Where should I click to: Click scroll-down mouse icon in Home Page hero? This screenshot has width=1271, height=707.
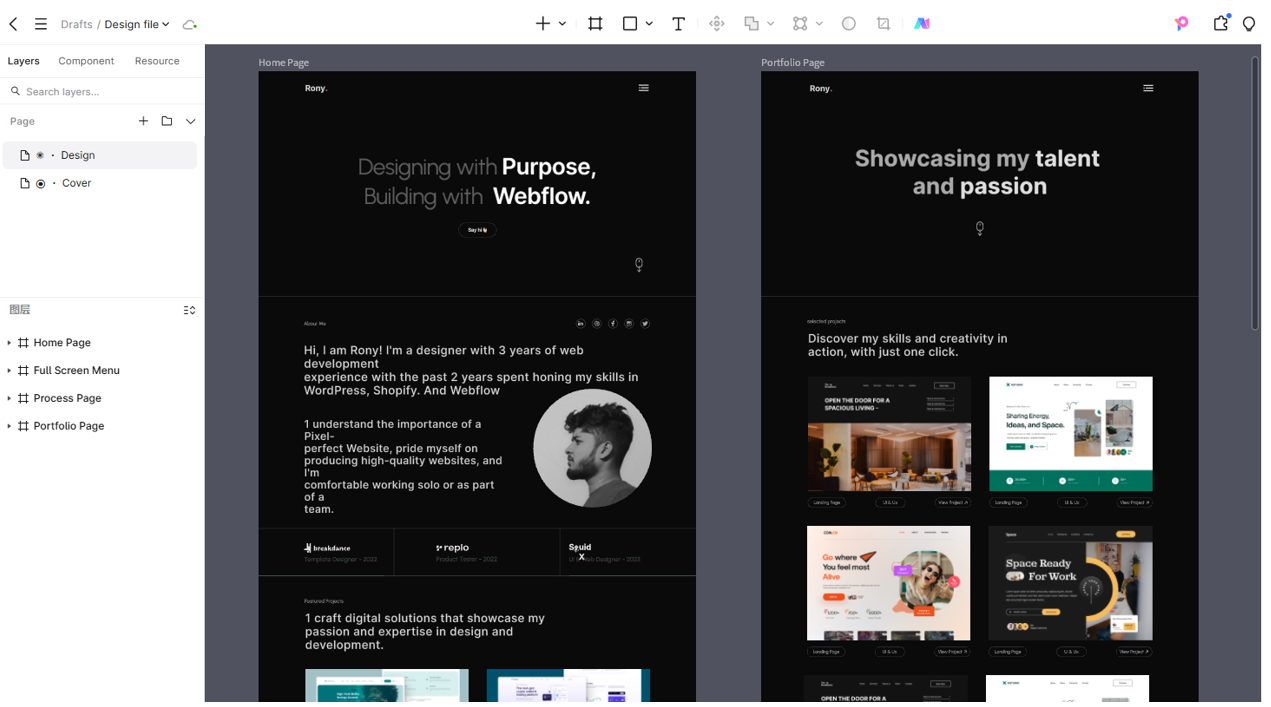(639, 265)
